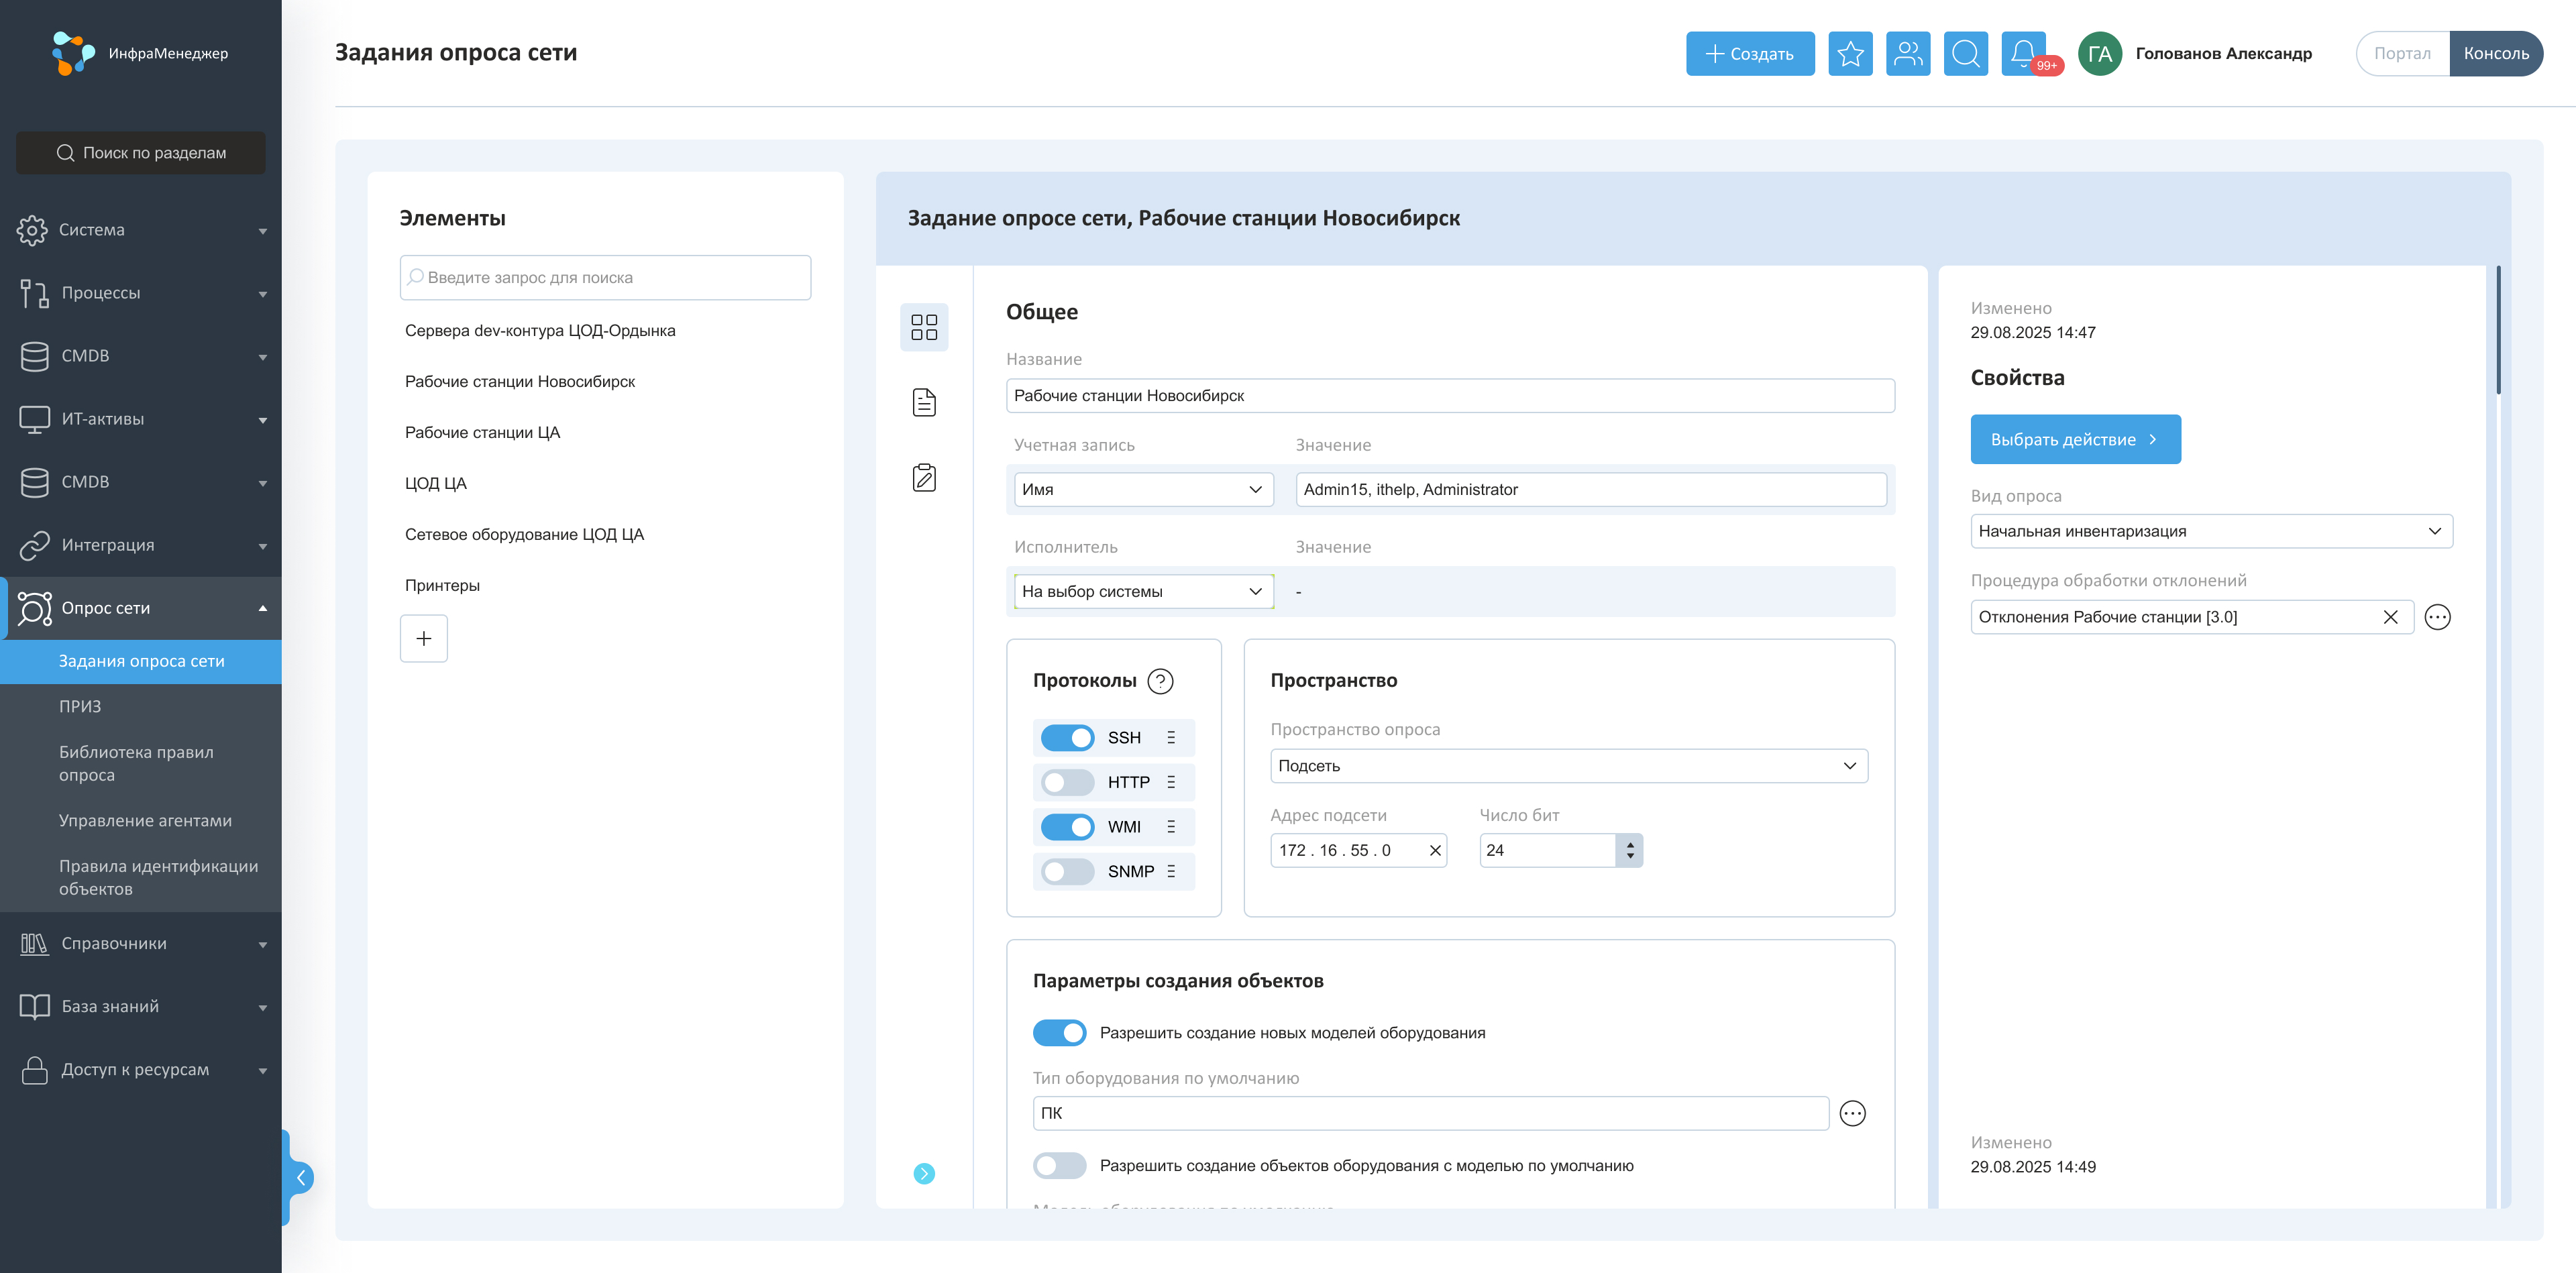Viewport: 2576px width, 1273px height.
Task: Click the elements search input field
Action: 605,278
